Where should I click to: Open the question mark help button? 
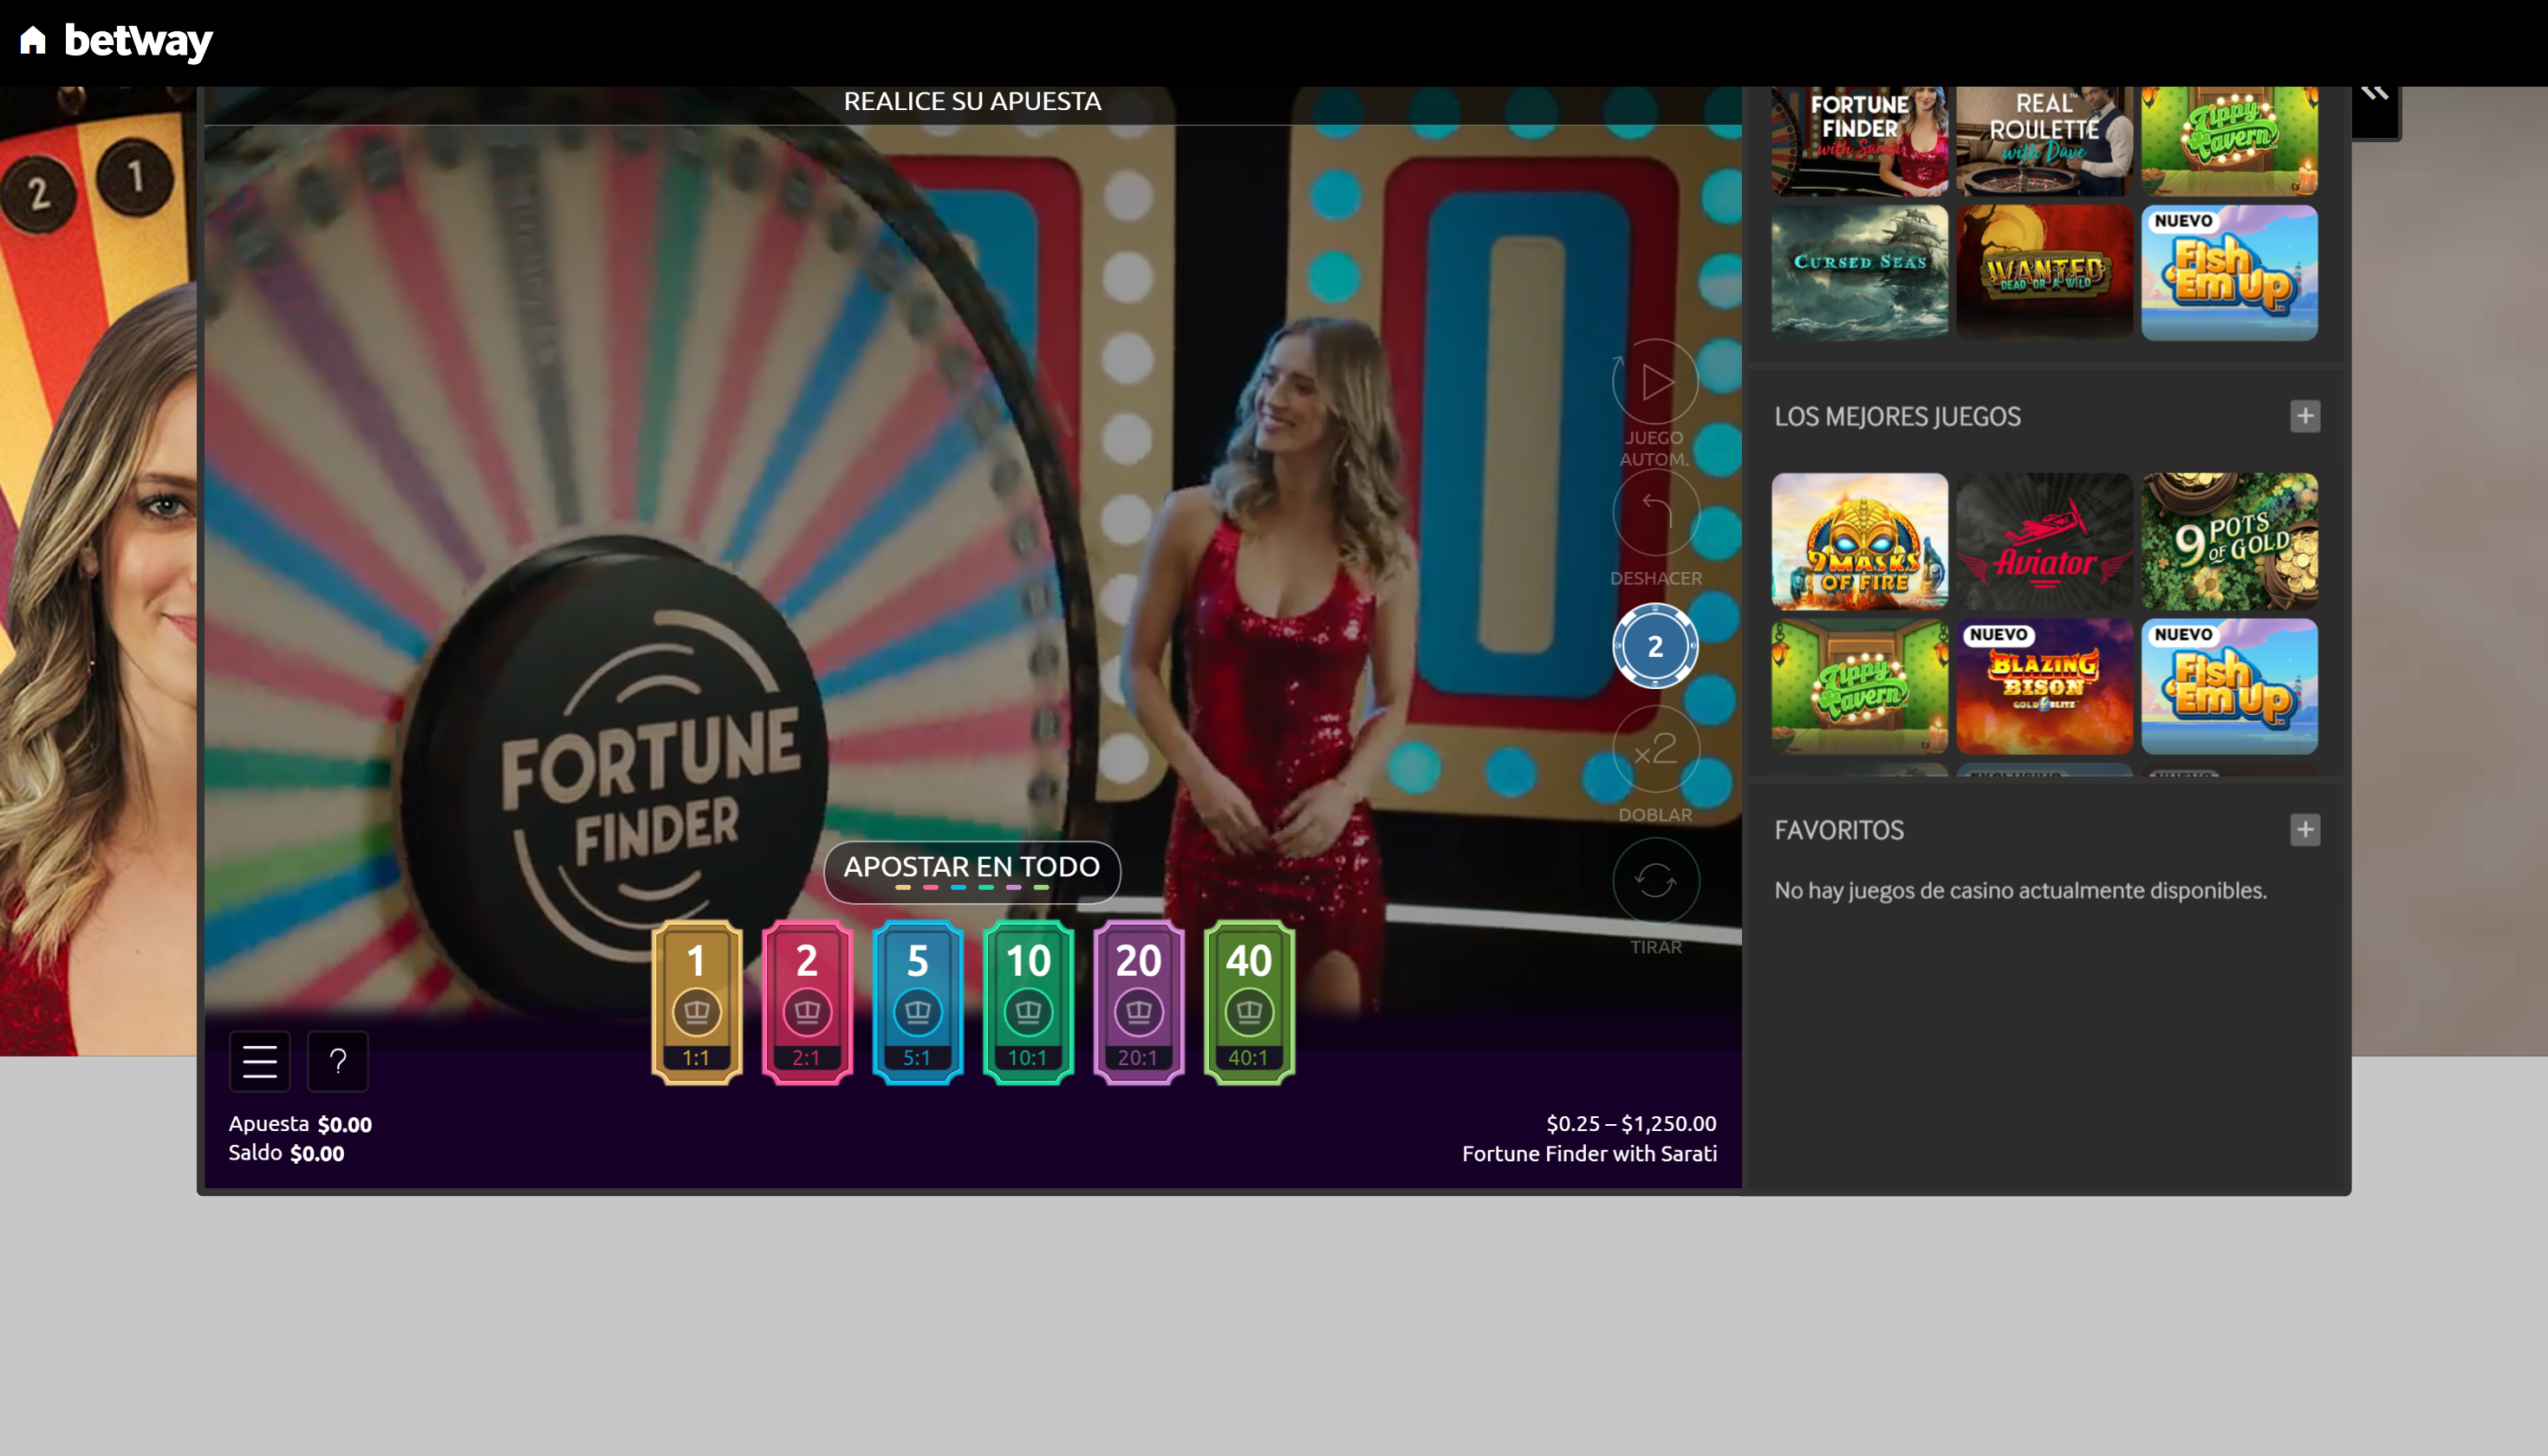click(338, 1060)
